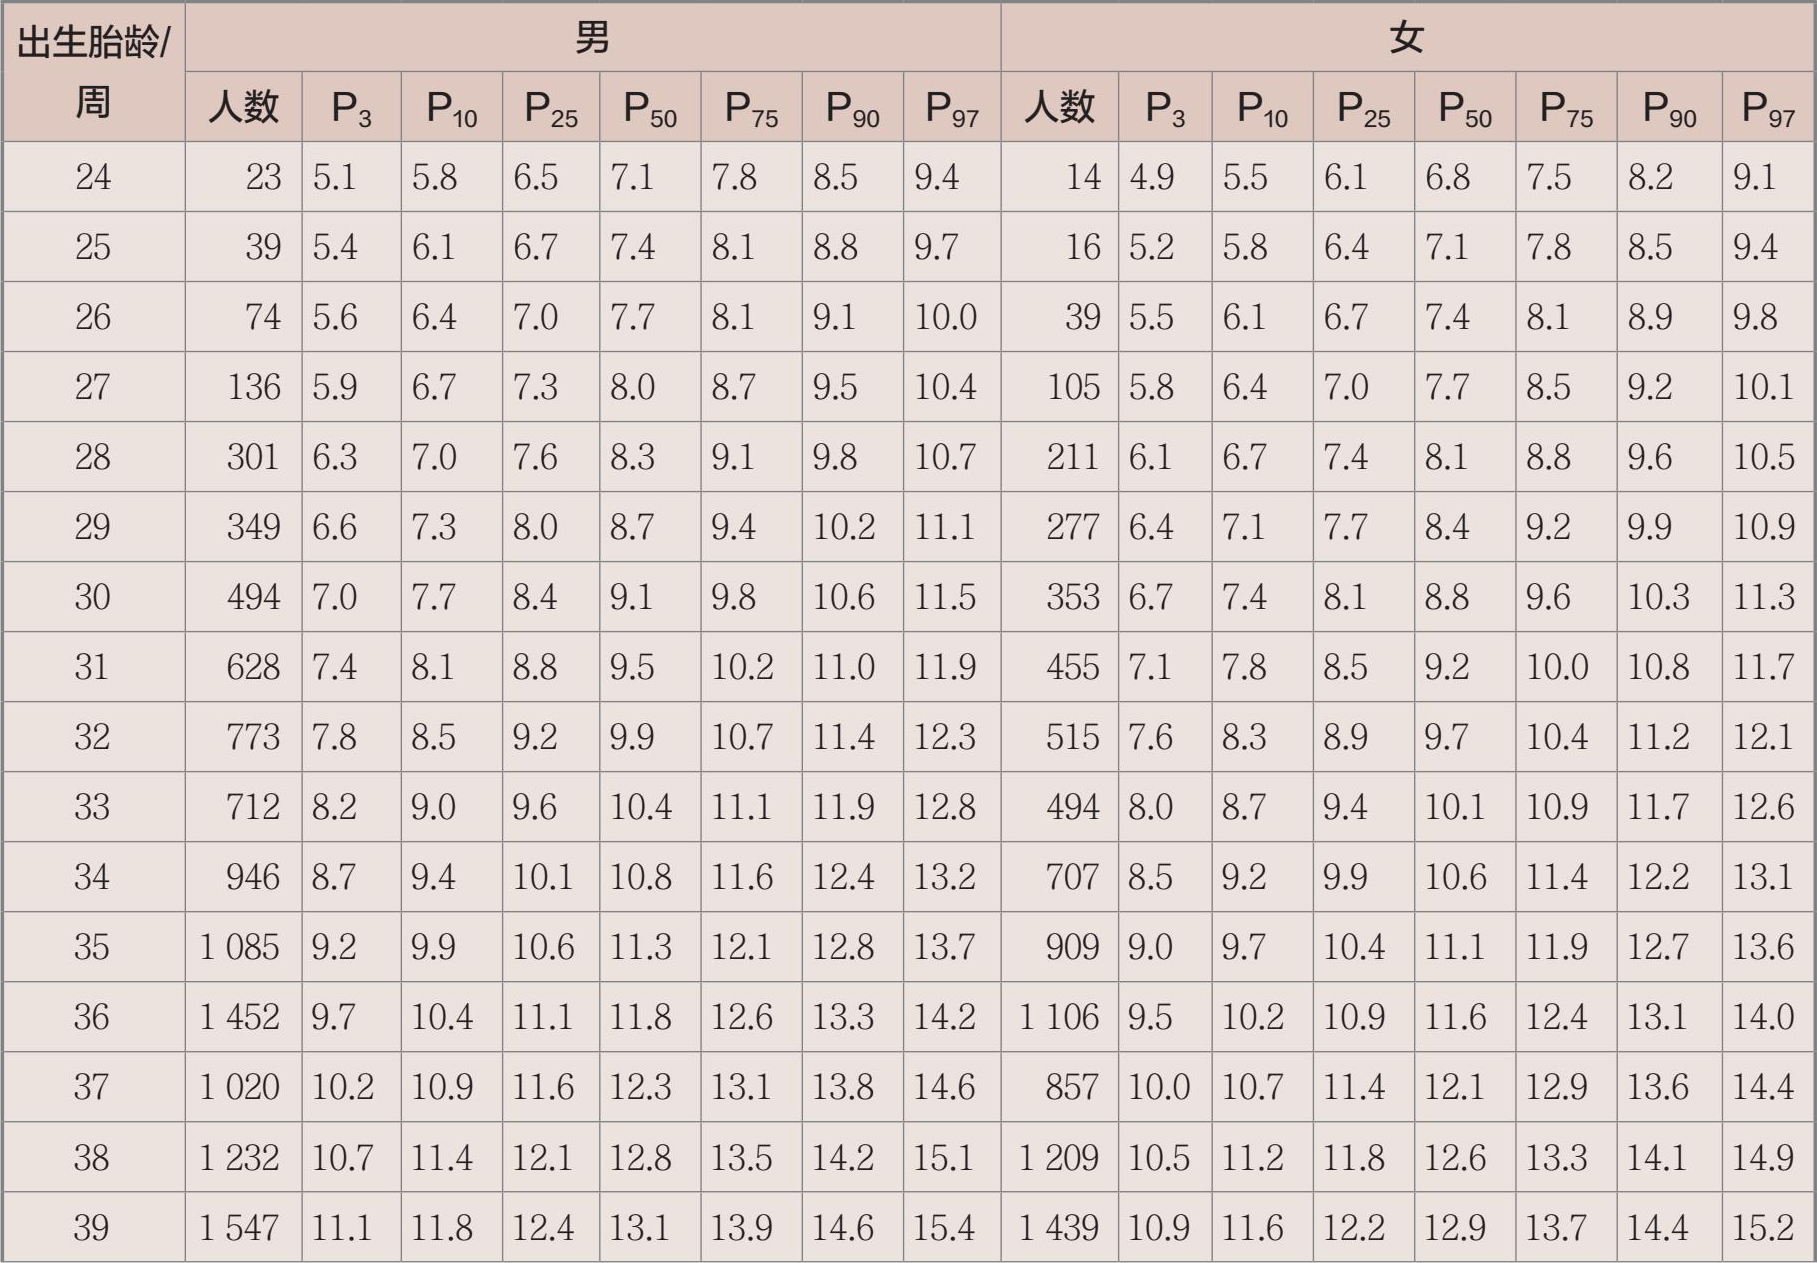Screen dimensions: 1817x1263
Task: Select the P90 header under 女
Action: pos(1669,106)
